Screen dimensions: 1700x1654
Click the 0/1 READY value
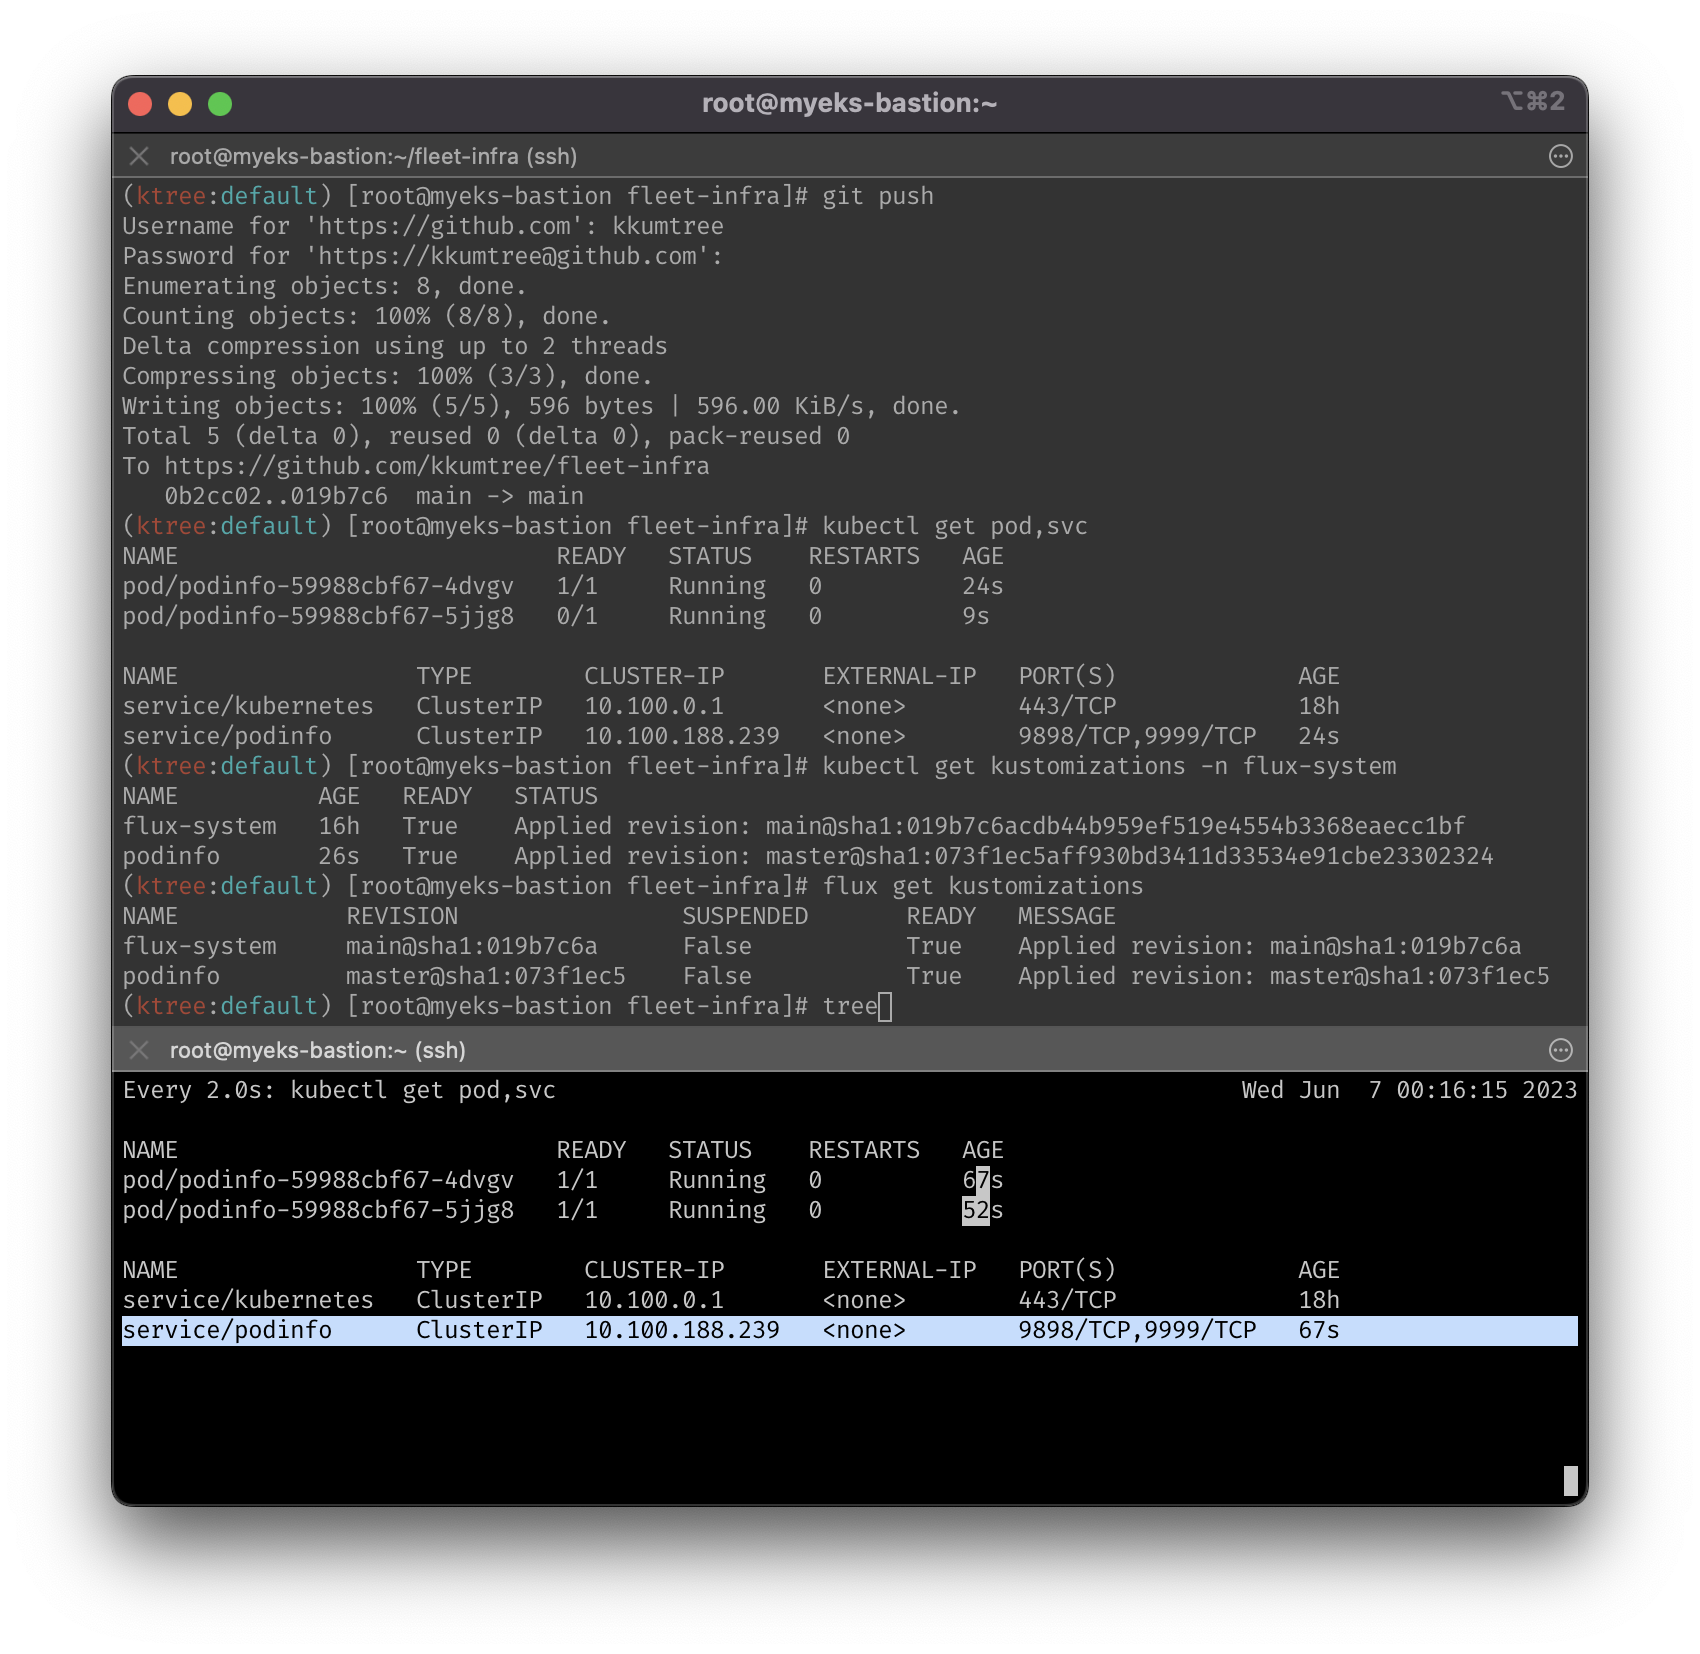point(577,616)
